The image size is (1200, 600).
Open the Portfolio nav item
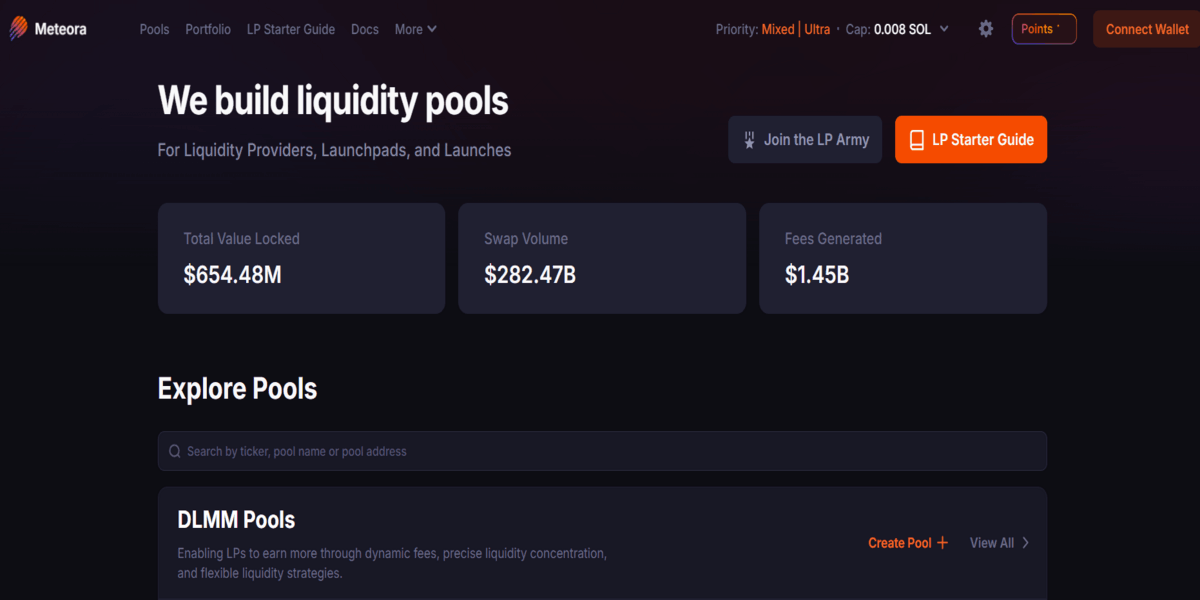(x=208, y=29)
